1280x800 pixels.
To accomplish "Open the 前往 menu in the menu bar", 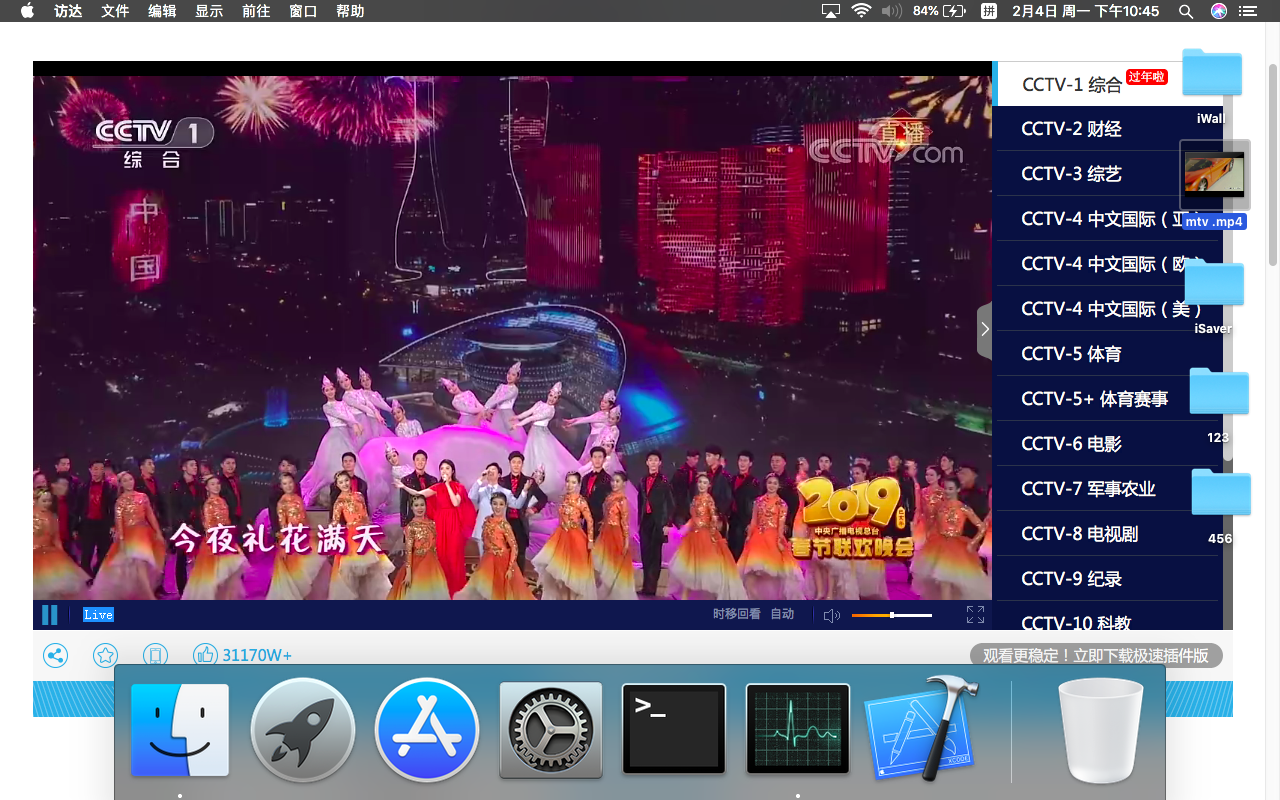I will coord(256,11).
